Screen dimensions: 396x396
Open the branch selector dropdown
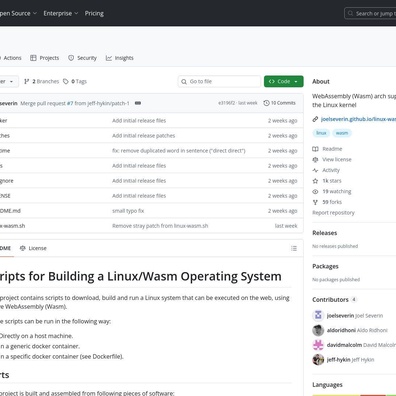(x=8, y=81)
